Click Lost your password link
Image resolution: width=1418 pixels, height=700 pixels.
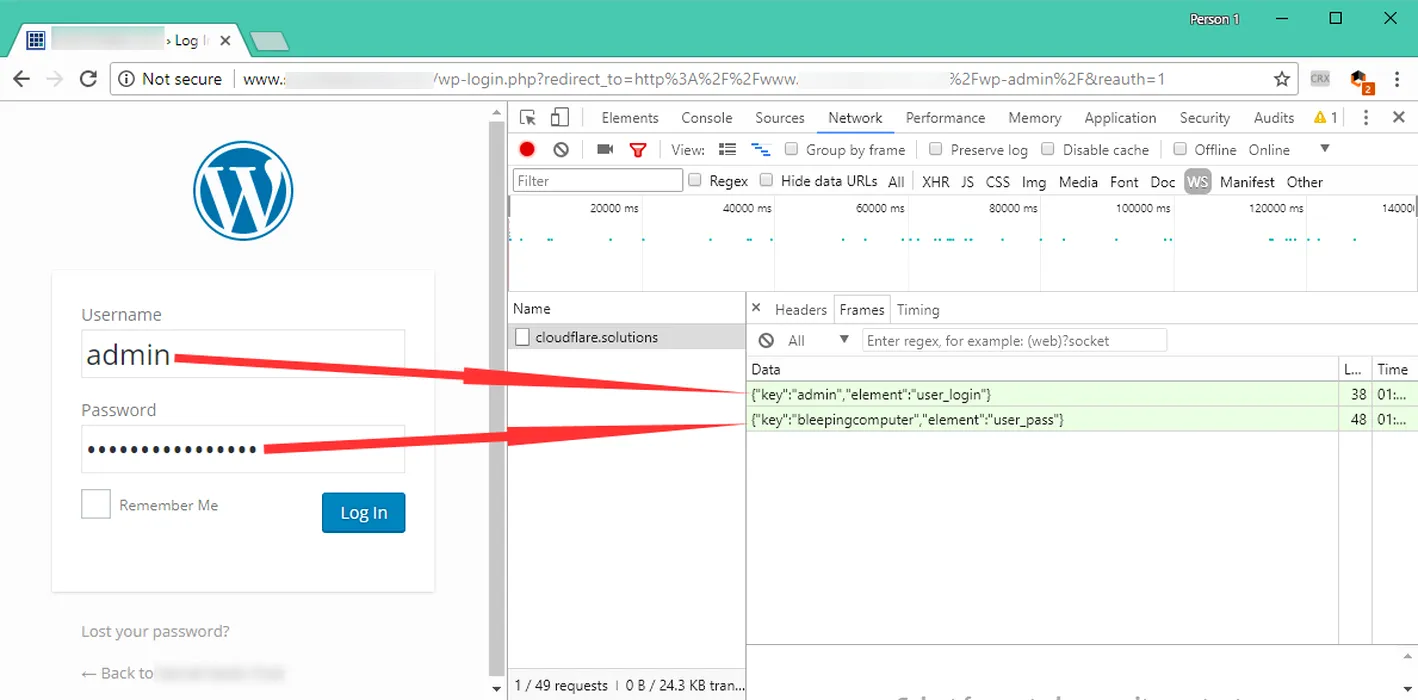155,631
